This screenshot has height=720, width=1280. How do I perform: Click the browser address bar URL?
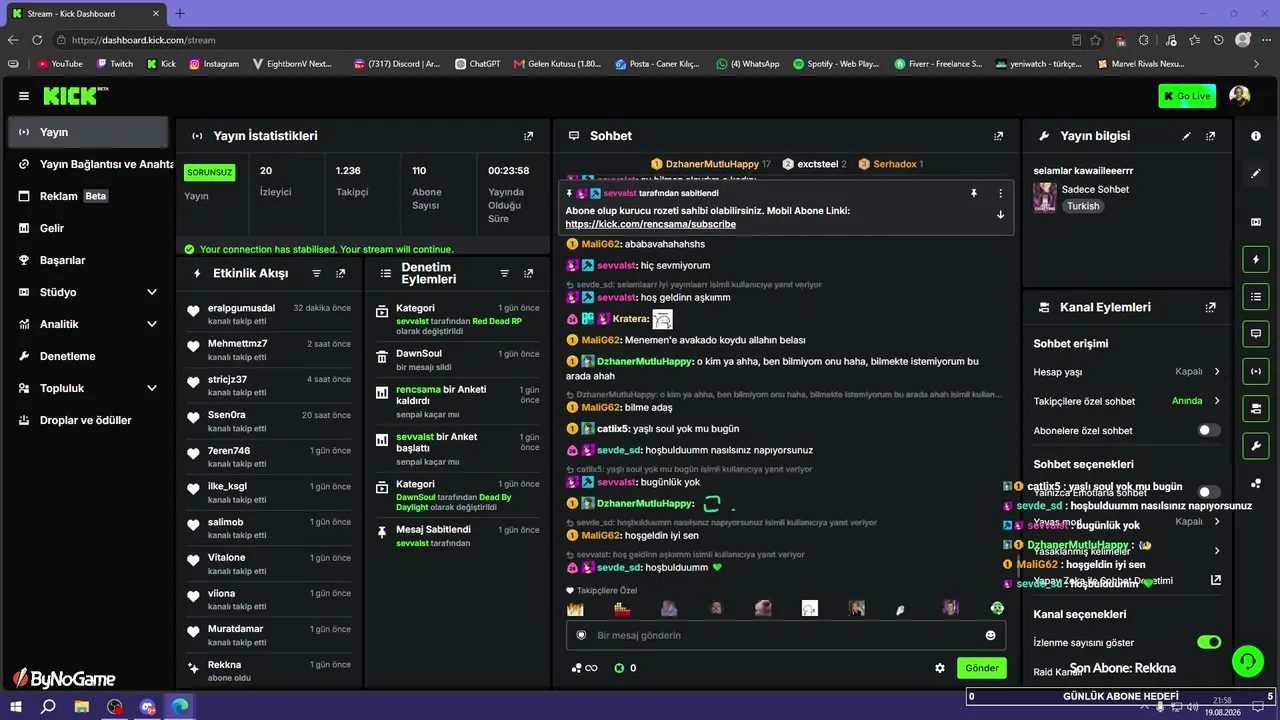[x=144, y=40]
